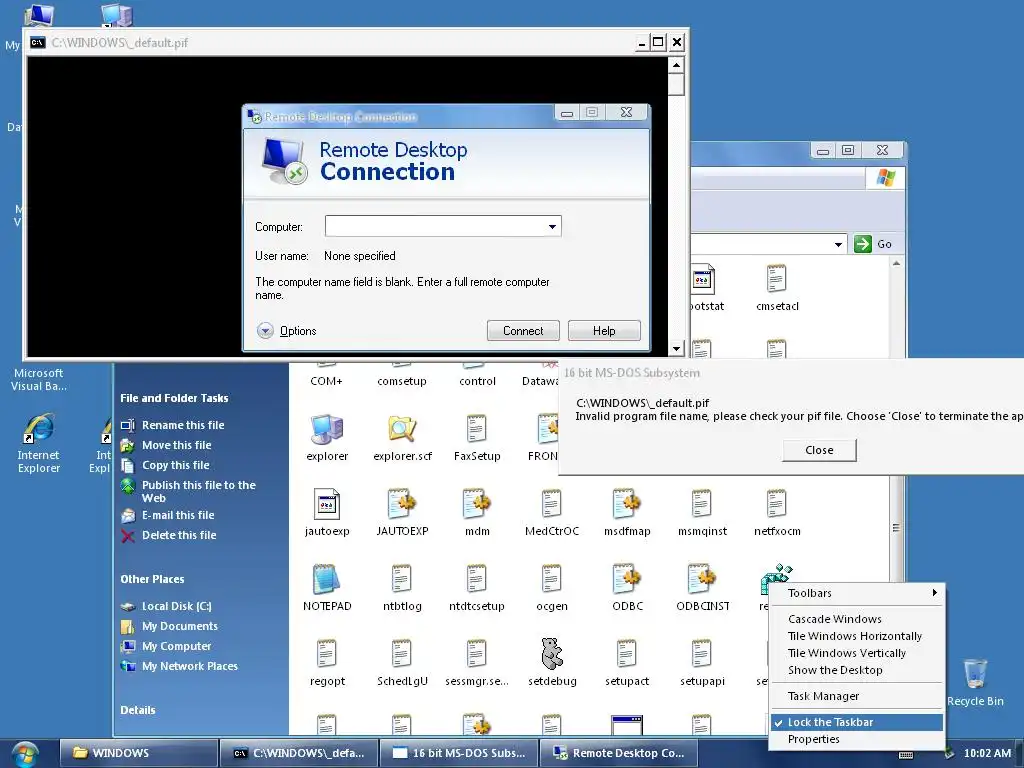Open taskbar Properties menu entry
Viewport: 1024px width, 768px height.
point(857,739)
